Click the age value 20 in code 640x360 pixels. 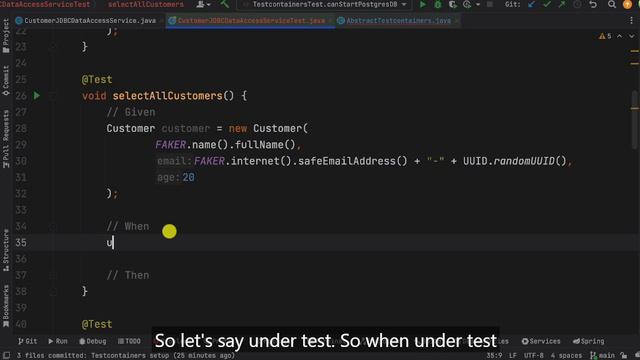(188, 178)
